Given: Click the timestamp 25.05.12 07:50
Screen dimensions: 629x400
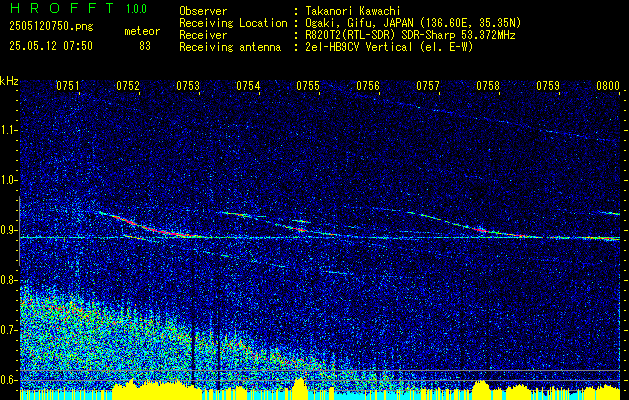Looking at the screenshot, I should [x=51, y=46].
